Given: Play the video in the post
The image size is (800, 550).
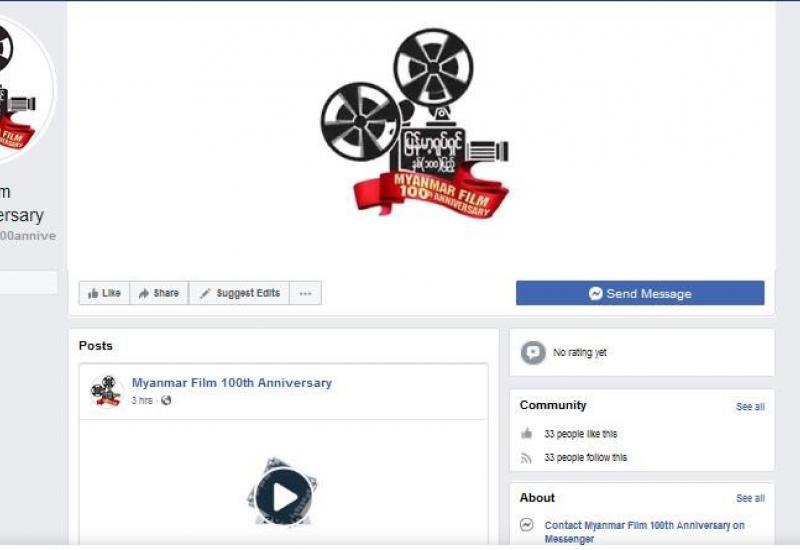Looking at the screenshot, I should pyautogui.click(x=283, y=496).
